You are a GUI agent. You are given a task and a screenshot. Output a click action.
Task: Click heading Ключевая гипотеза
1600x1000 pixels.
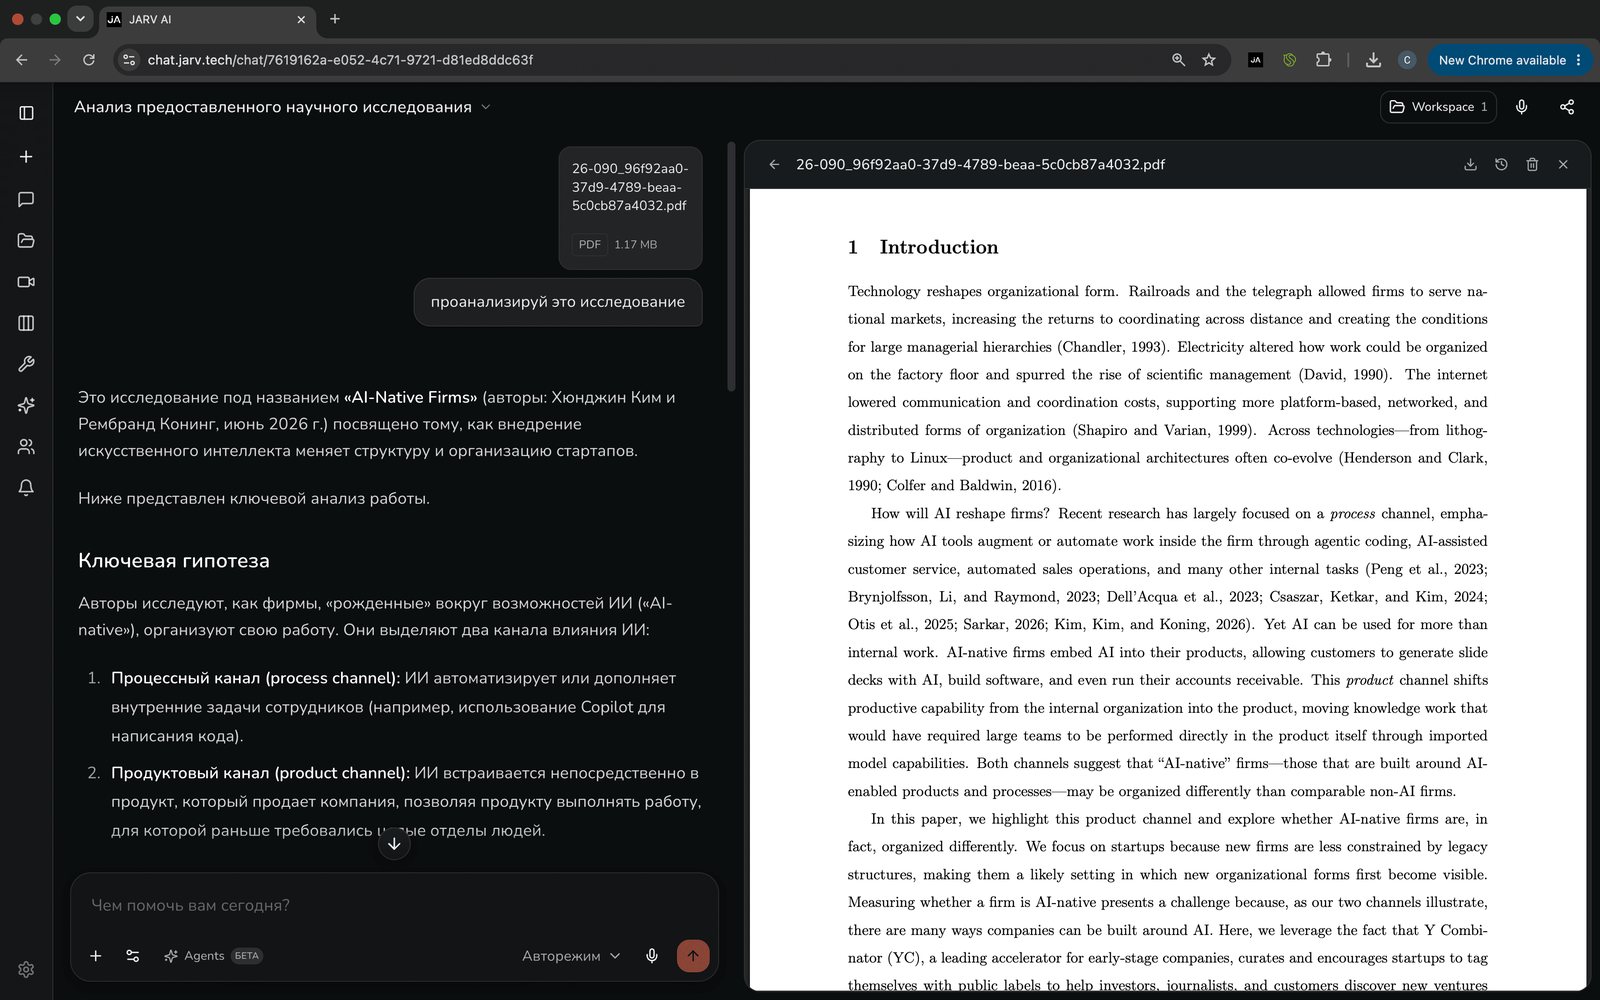(174, 561)
